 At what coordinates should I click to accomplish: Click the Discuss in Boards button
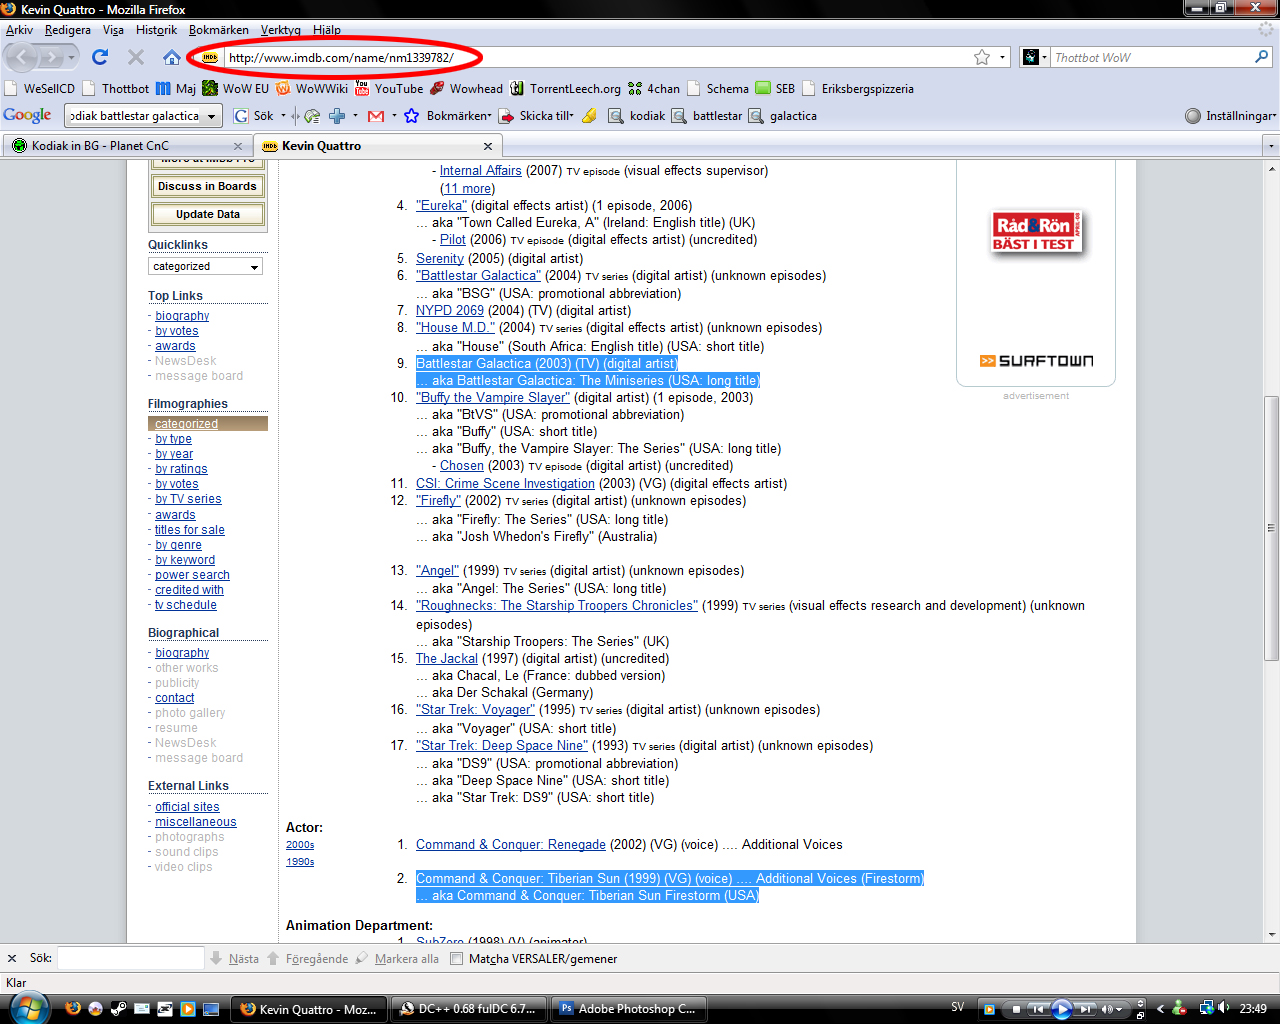click(208, 186)
